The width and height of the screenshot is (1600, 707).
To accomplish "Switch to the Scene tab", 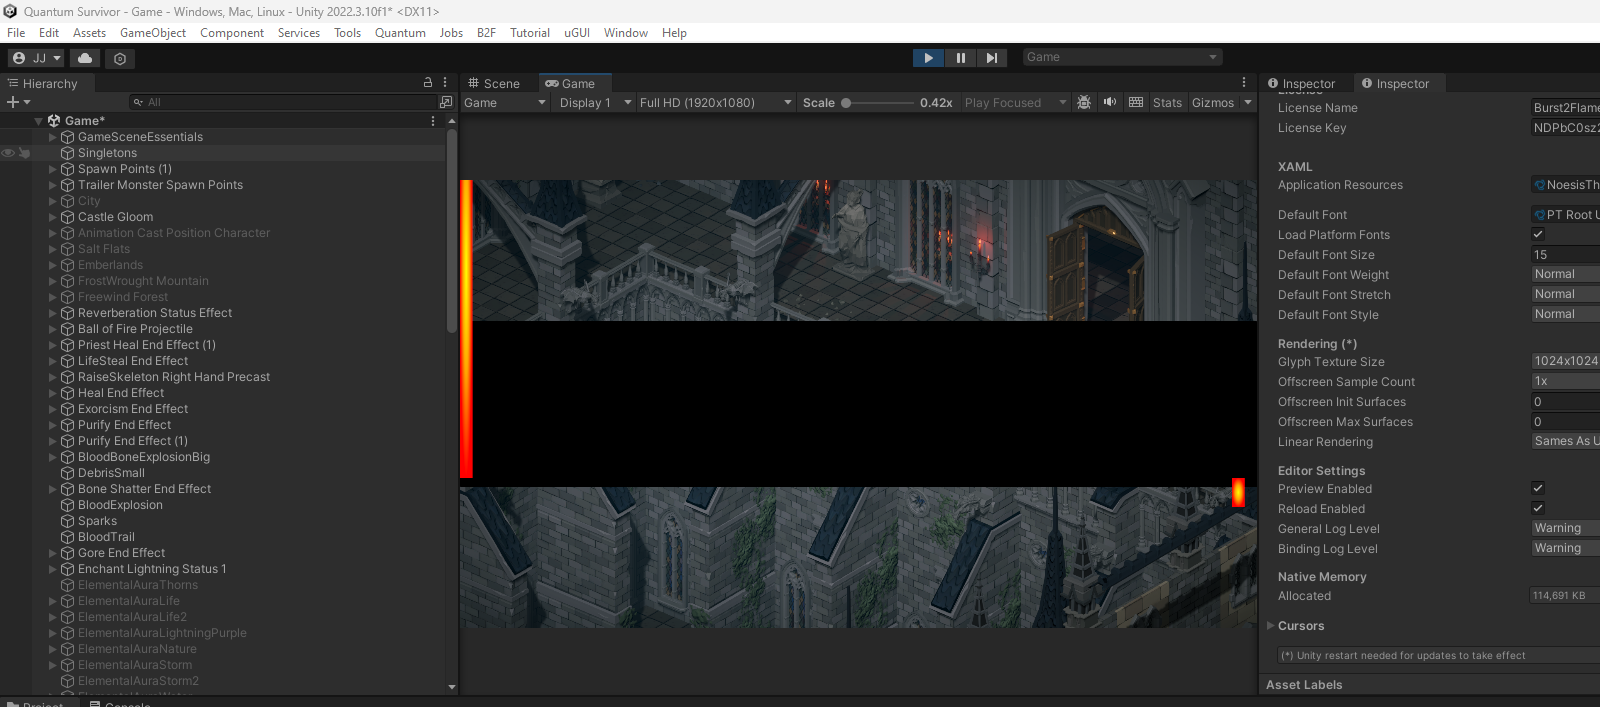I will (x=494, y=84).
